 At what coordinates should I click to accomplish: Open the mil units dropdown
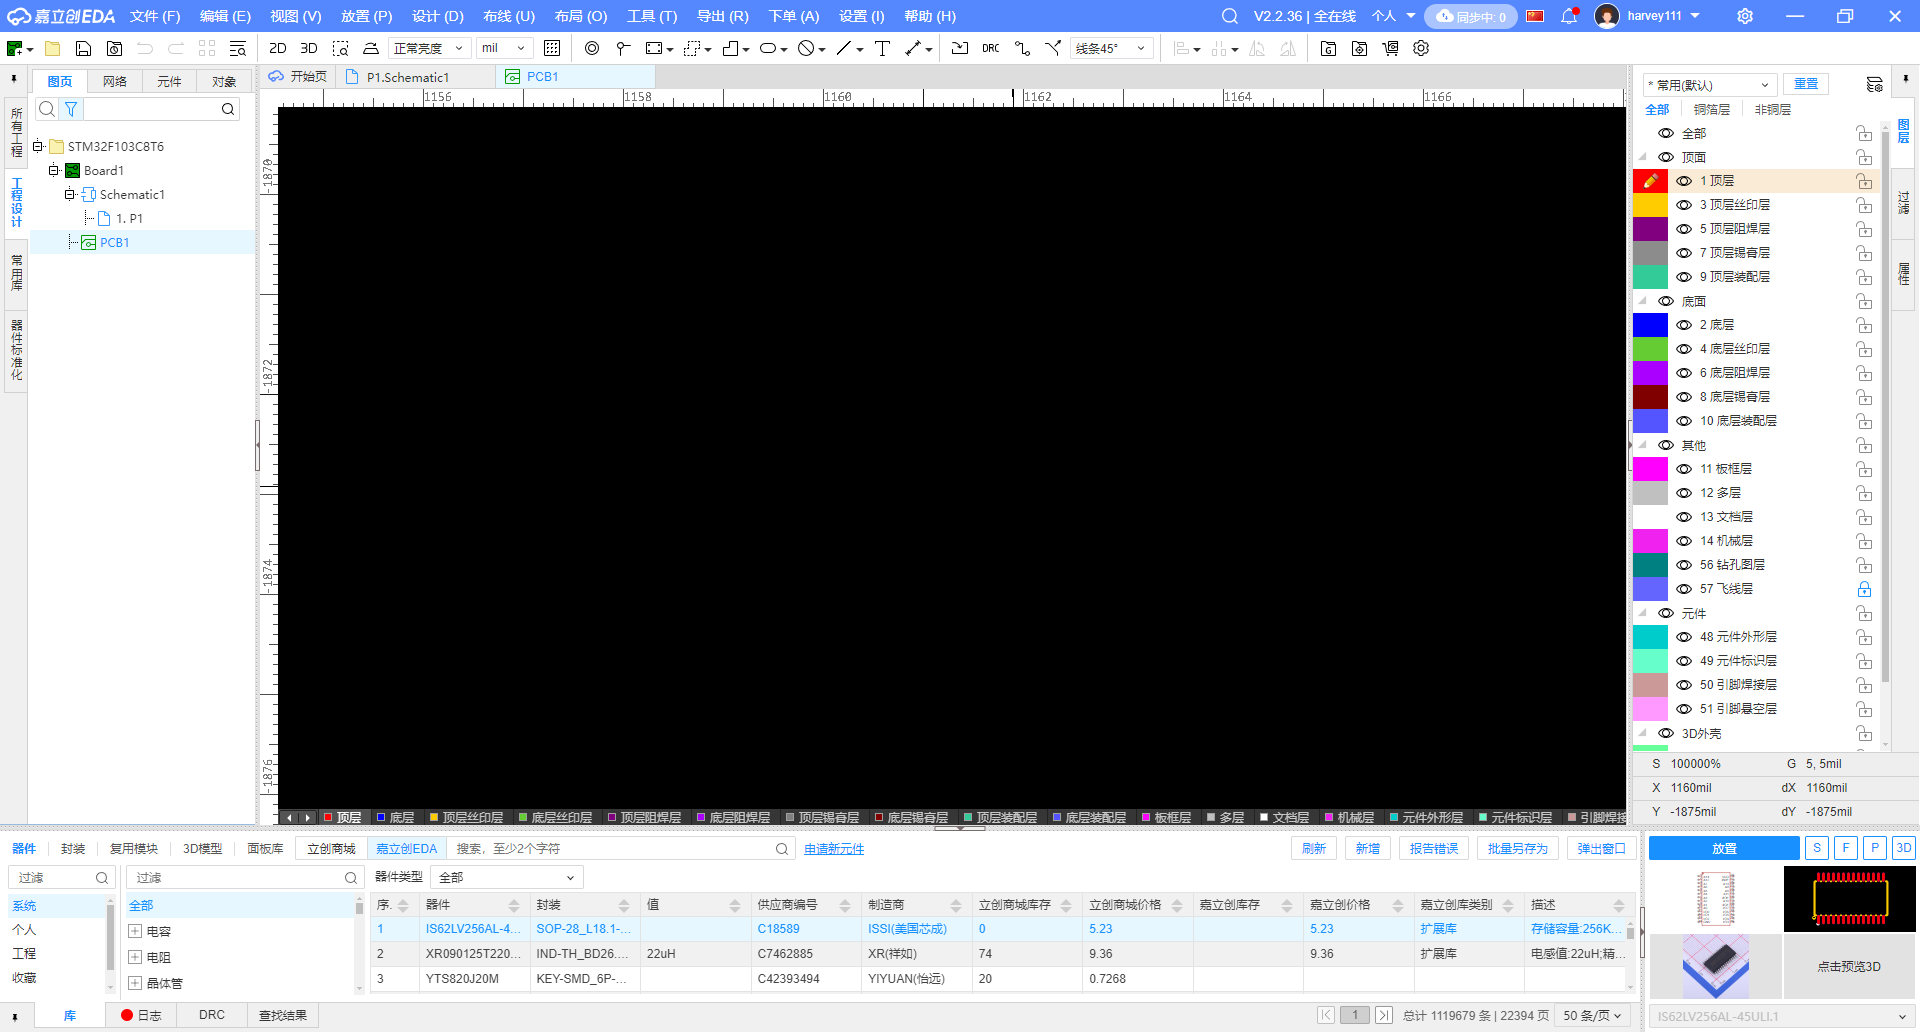tap(504, 48)
